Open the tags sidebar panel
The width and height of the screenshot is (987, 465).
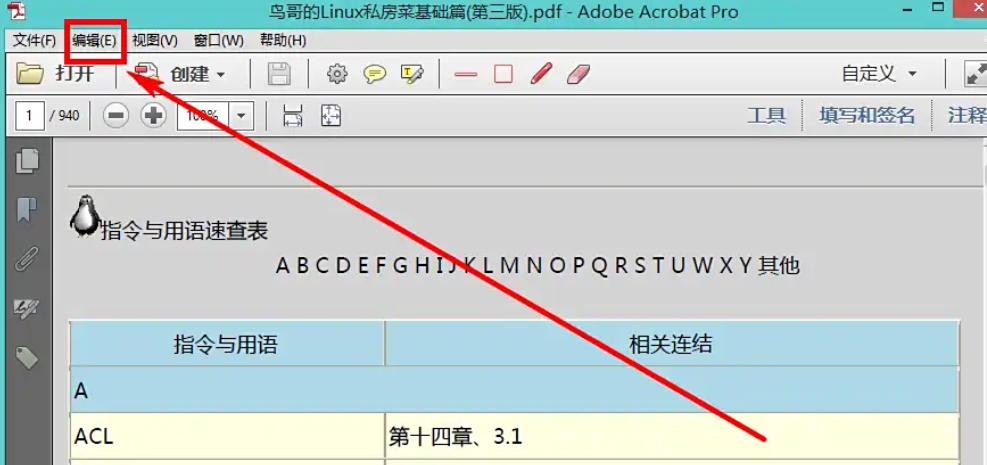click(27, 357)
